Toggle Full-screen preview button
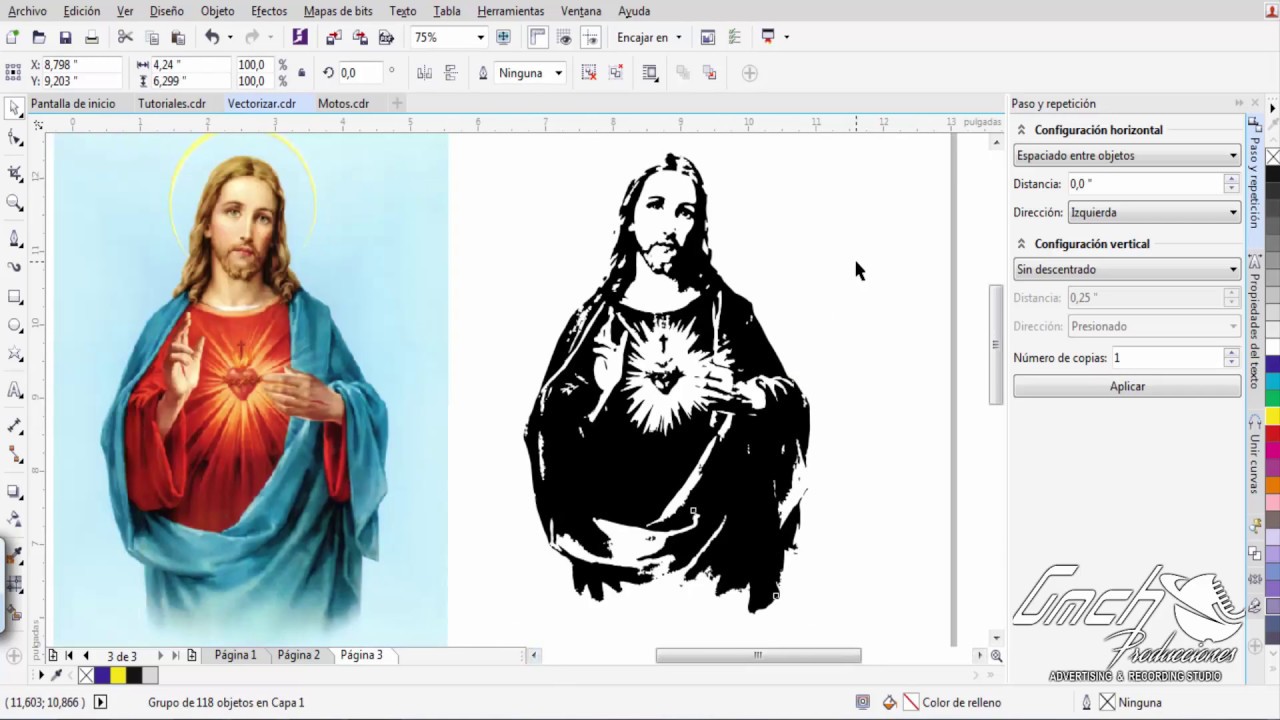1280x720 pixels. coord(504,37)
